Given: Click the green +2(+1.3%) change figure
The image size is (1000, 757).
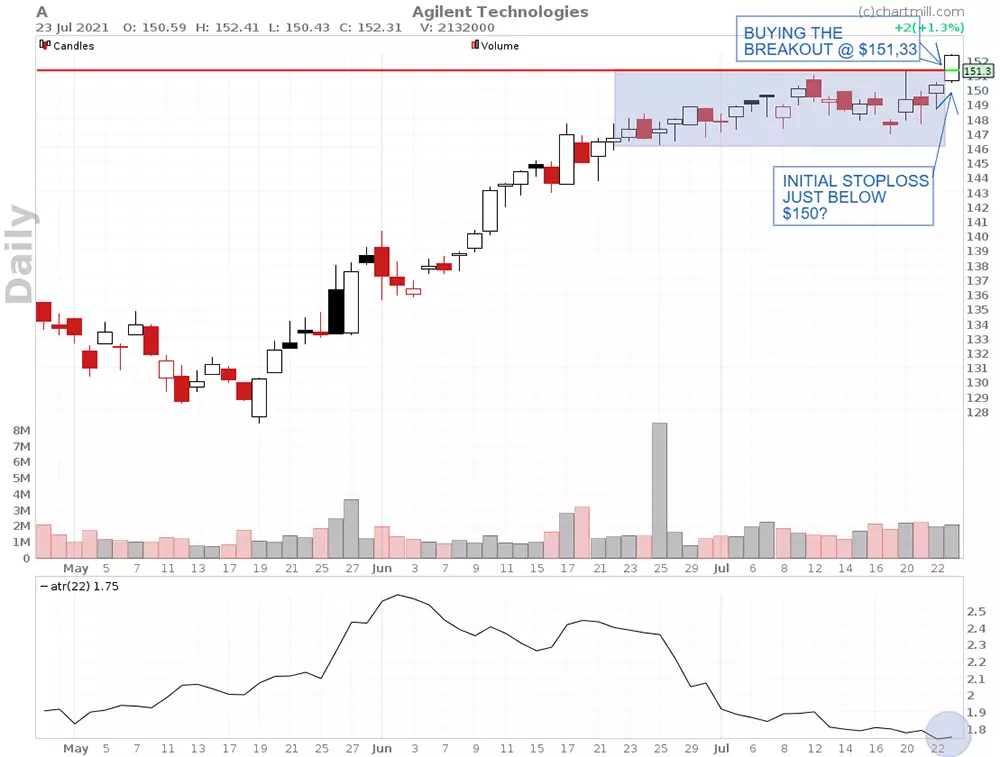Looking at the screenshot, I should pyautogui.click(x=929, y=27).
